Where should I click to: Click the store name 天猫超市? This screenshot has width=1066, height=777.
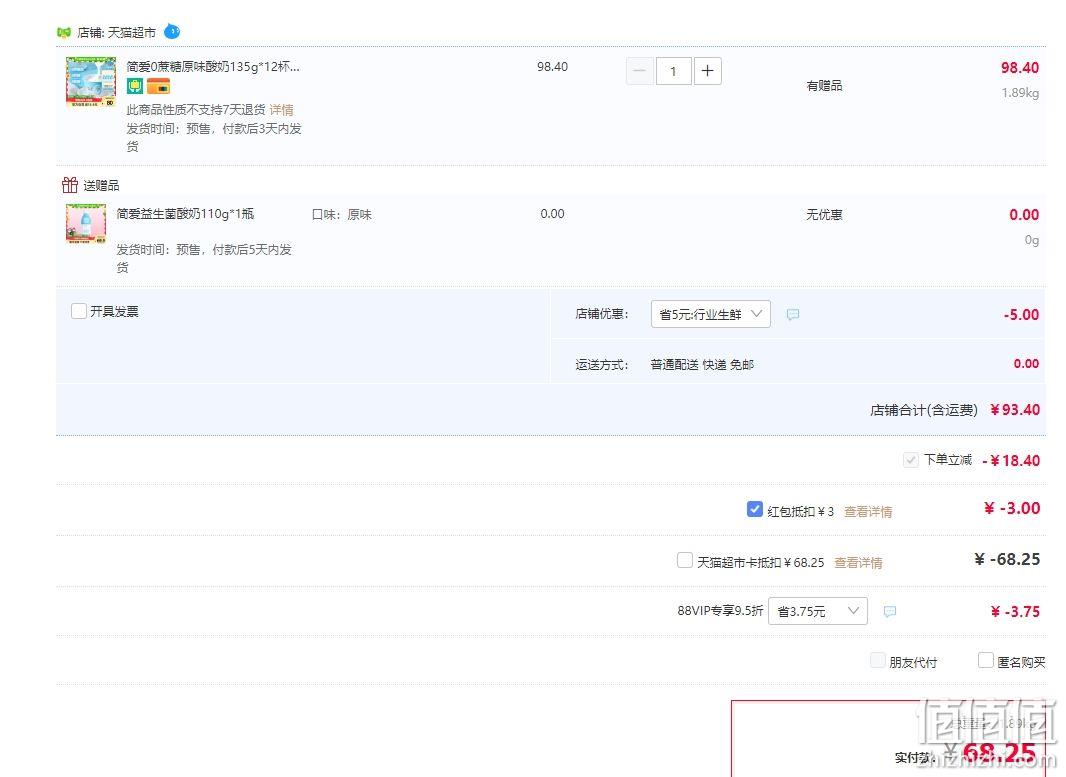coord(132,32)
